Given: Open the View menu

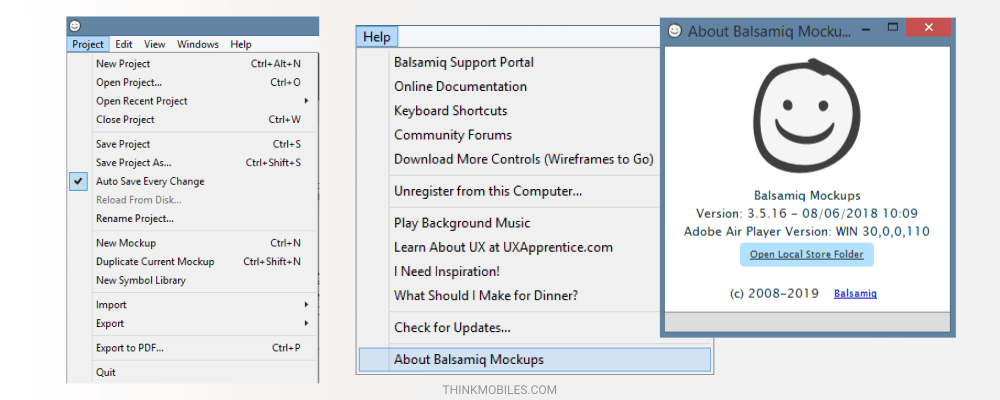Looking at the screenshot, I should point(154,44).
